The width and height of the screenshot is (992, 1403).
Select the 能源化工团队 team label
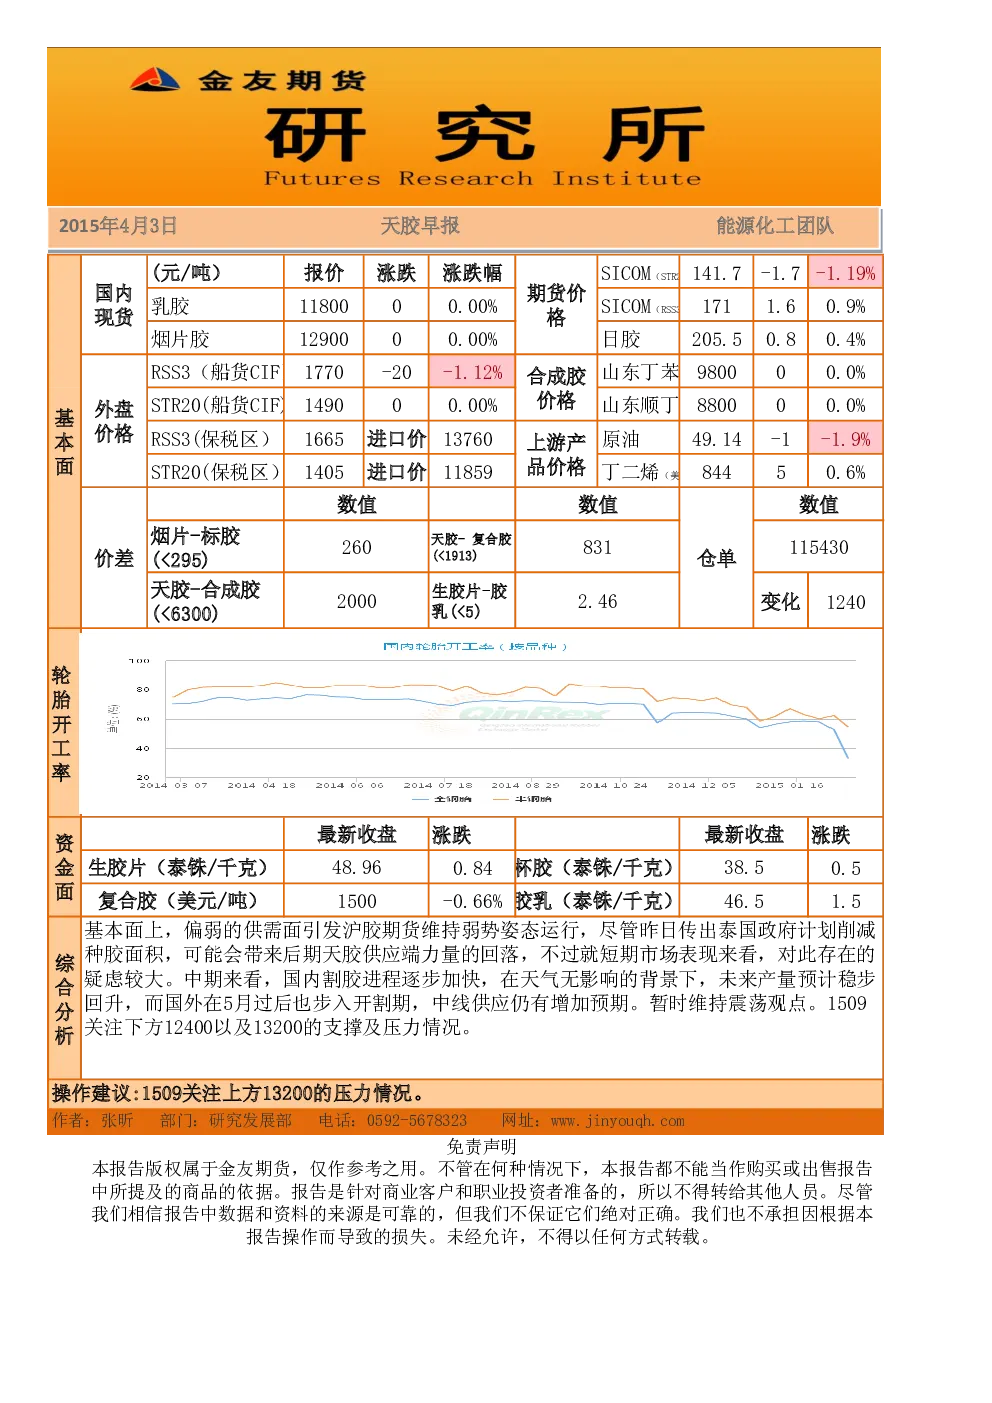click(775, 226)
